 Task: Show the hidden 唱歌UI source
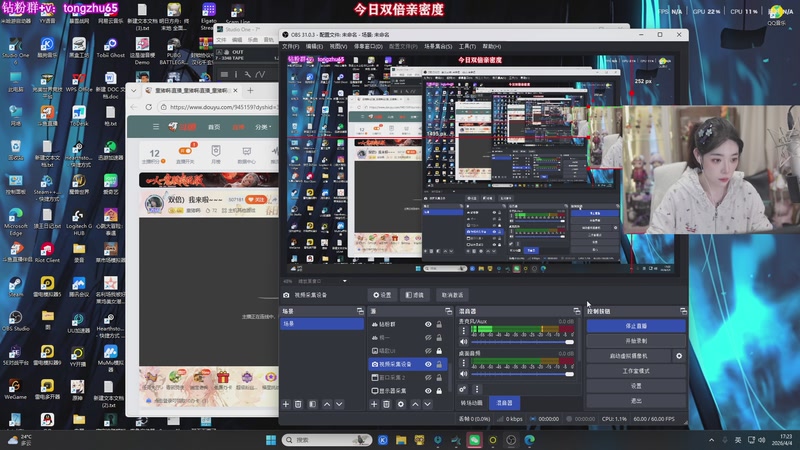point(428,351)
